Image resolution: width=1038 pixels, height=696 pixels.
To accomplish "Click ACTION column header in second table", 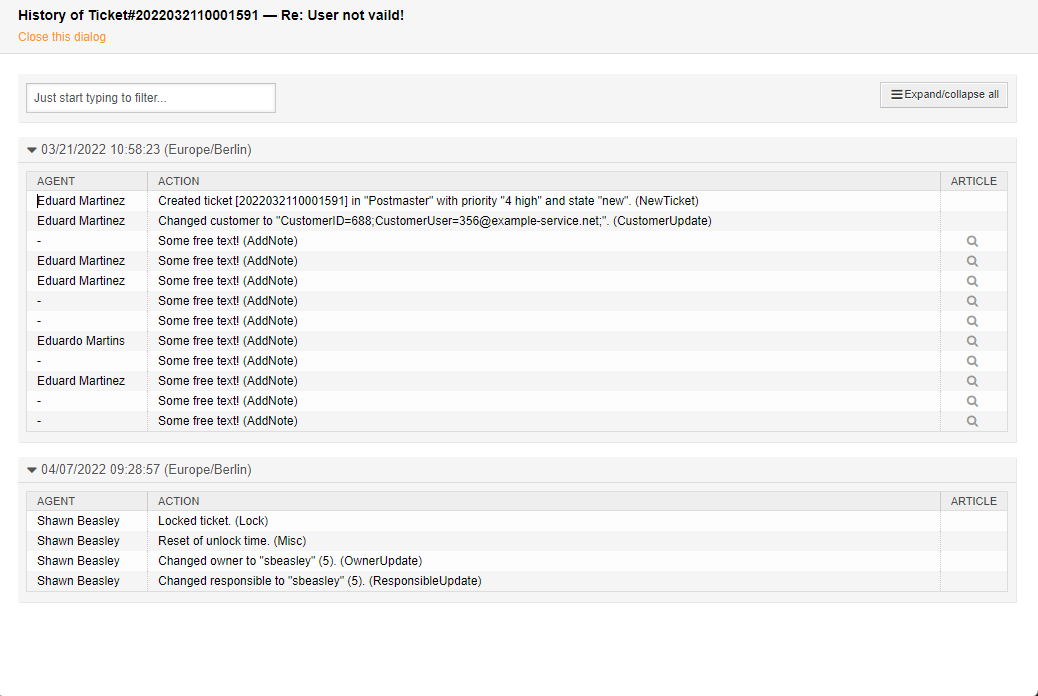I will pos(179,501).
